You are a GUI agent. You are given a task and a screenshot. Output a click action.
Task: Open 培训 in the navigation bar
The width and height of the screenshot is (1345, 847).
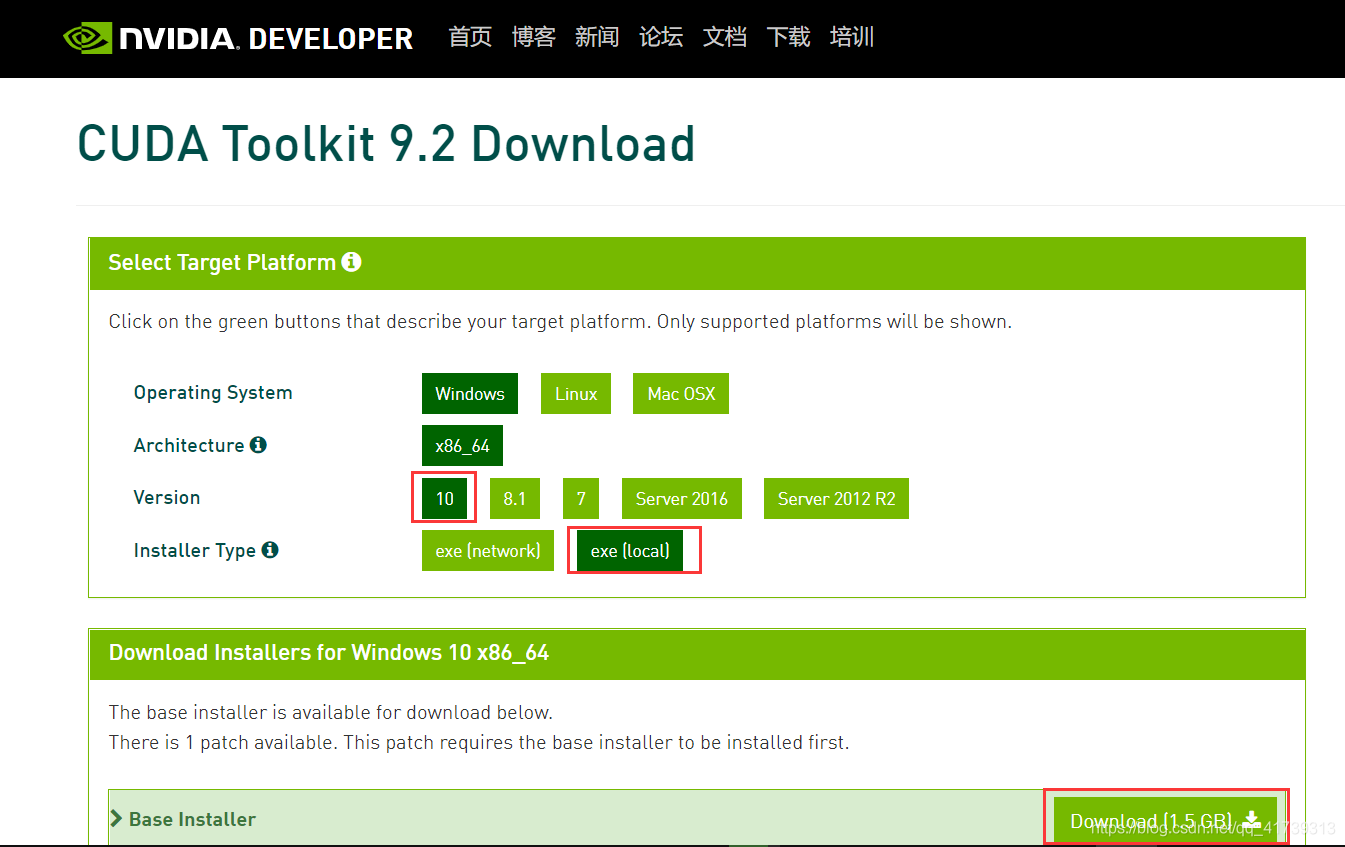[x=852, y=38]
